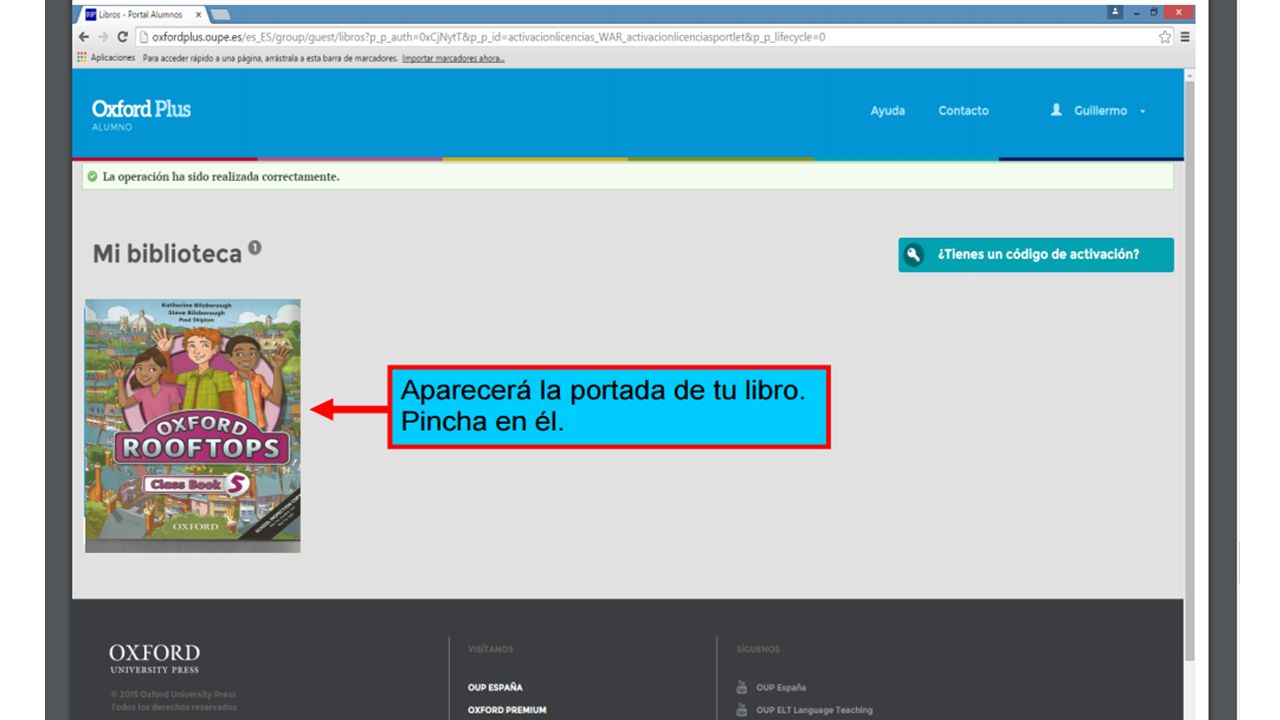Open the OXFORD PREMIUM footer link
This screenshot has height=720, width=1280.
(x=507, y=710)
